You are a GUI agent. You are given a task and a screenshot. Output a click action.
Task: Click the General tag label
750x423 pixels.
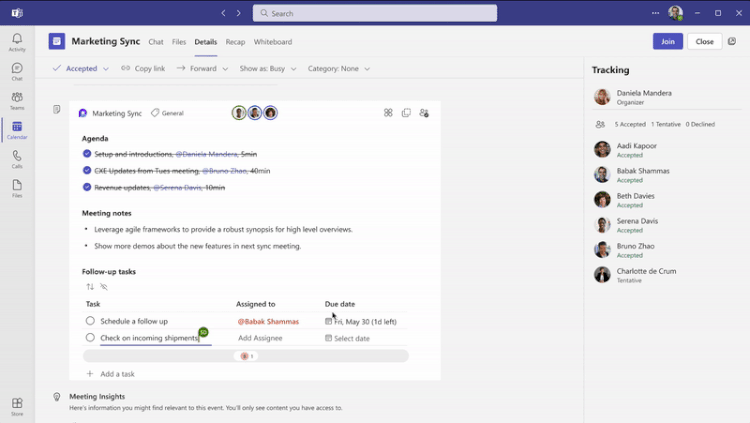pos(167,113)
